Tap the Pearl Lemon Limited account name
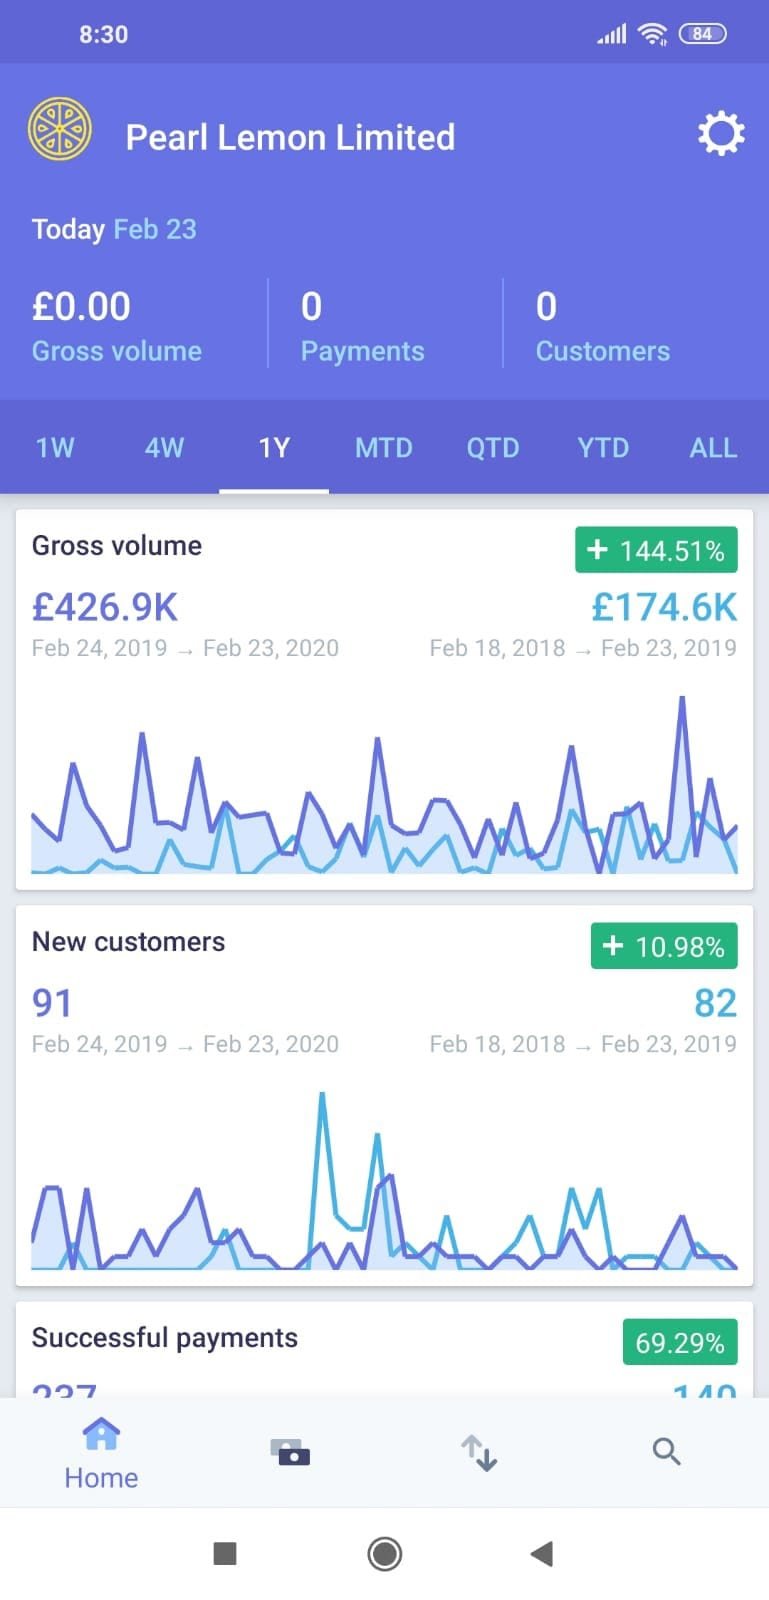Viewport: 769px width, 1600px height. coord(290,137)
